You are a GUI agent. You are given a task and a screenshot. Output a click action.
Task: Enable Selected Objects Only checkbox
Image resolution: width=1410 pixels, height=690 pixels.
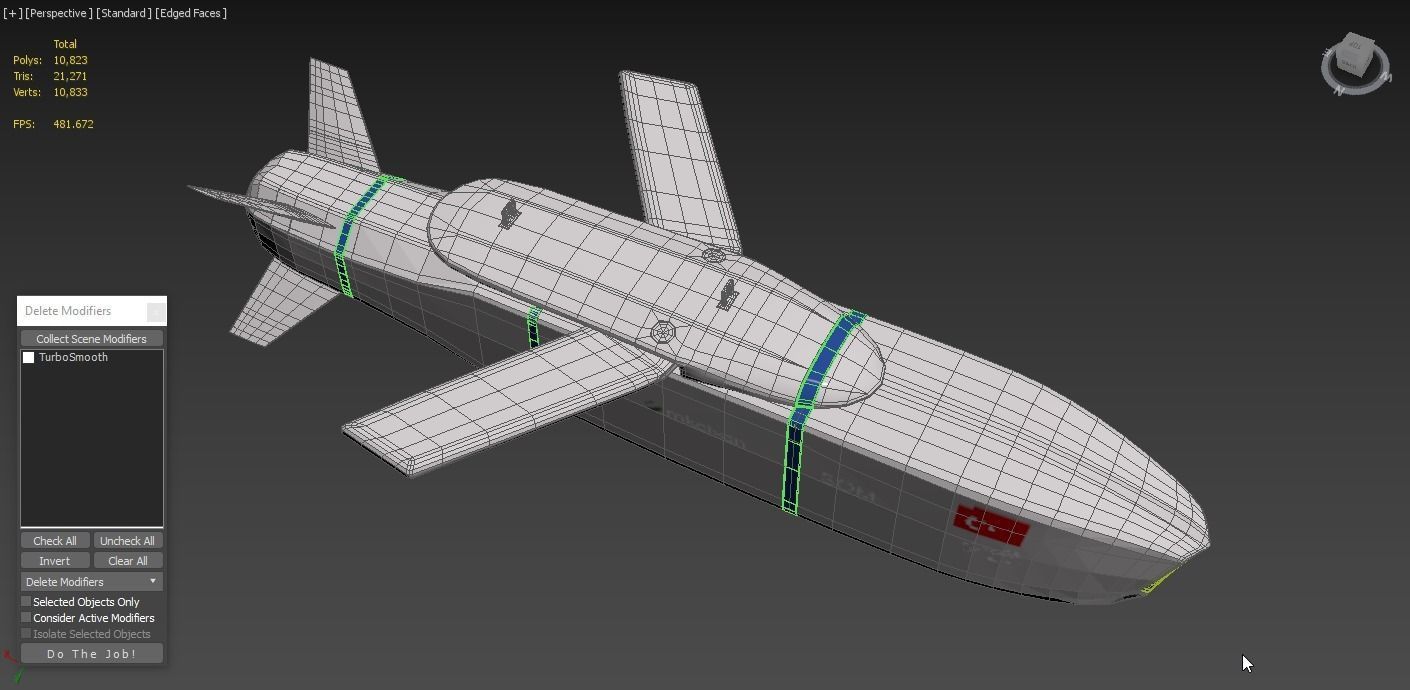coord(26,602)
